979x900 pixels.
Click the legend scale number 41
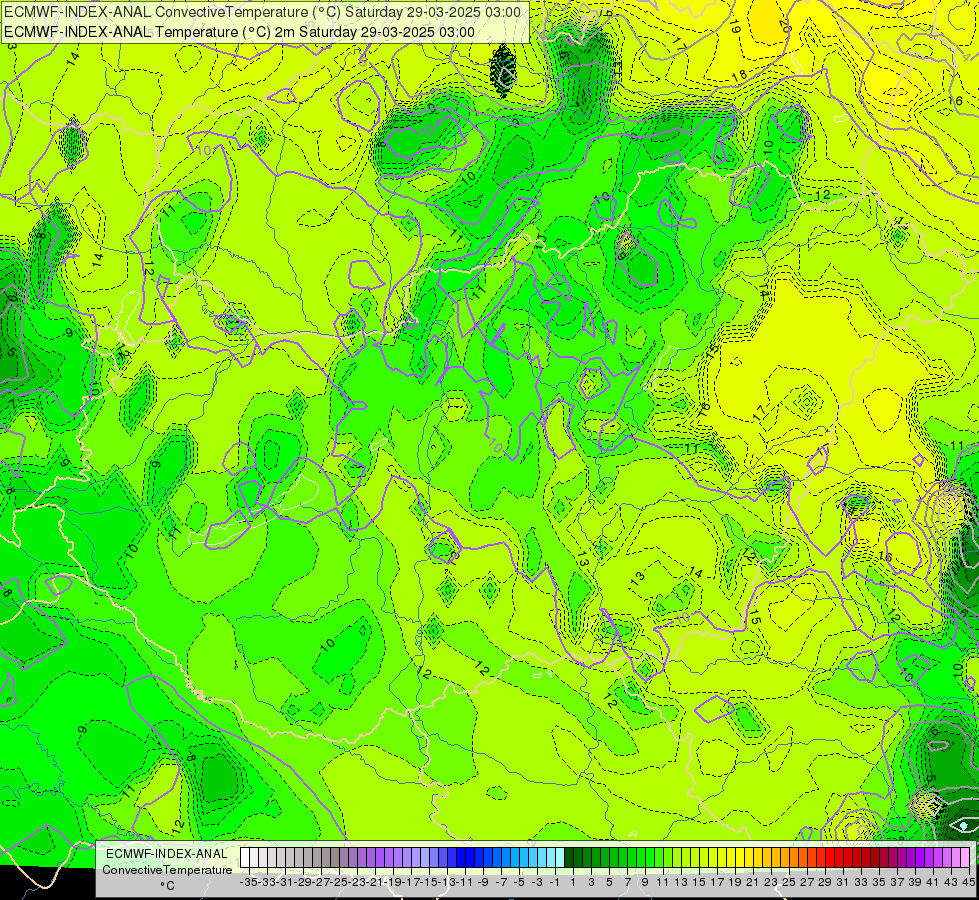933,882
